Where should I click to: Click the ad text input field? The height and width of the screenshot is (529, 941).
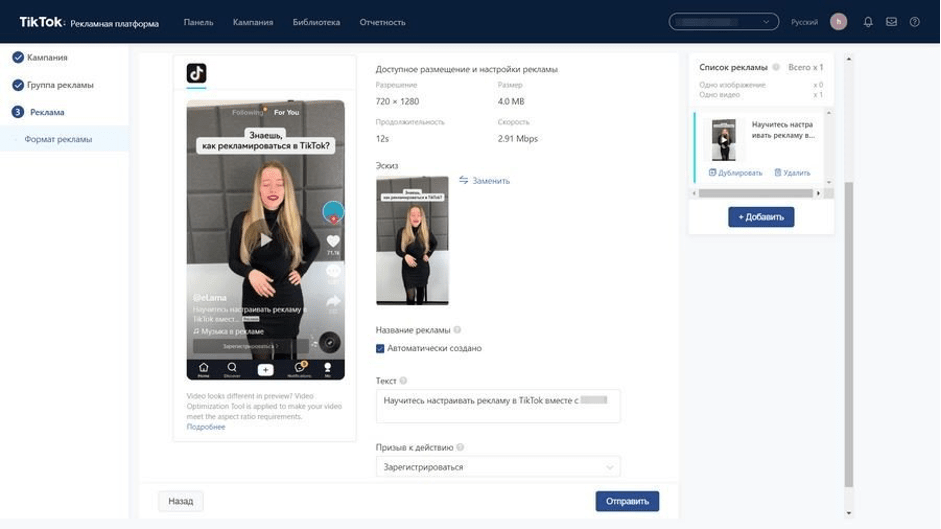click(498, 406)
